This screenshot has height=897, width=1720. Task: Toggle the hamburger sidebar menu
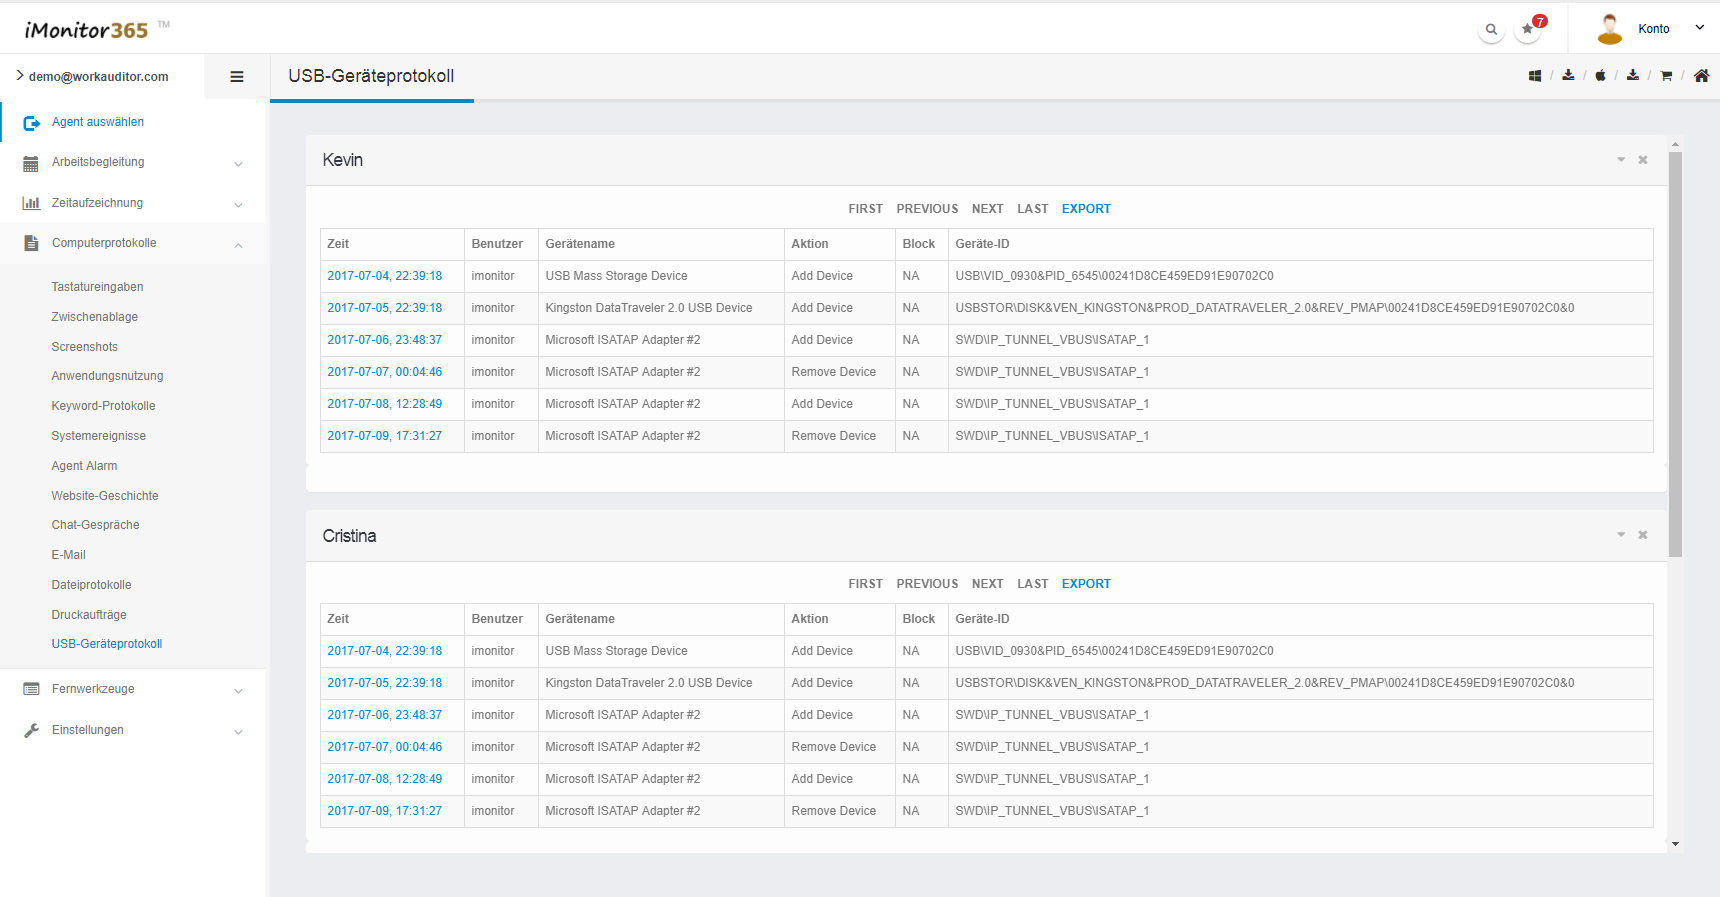pos(237,77)
